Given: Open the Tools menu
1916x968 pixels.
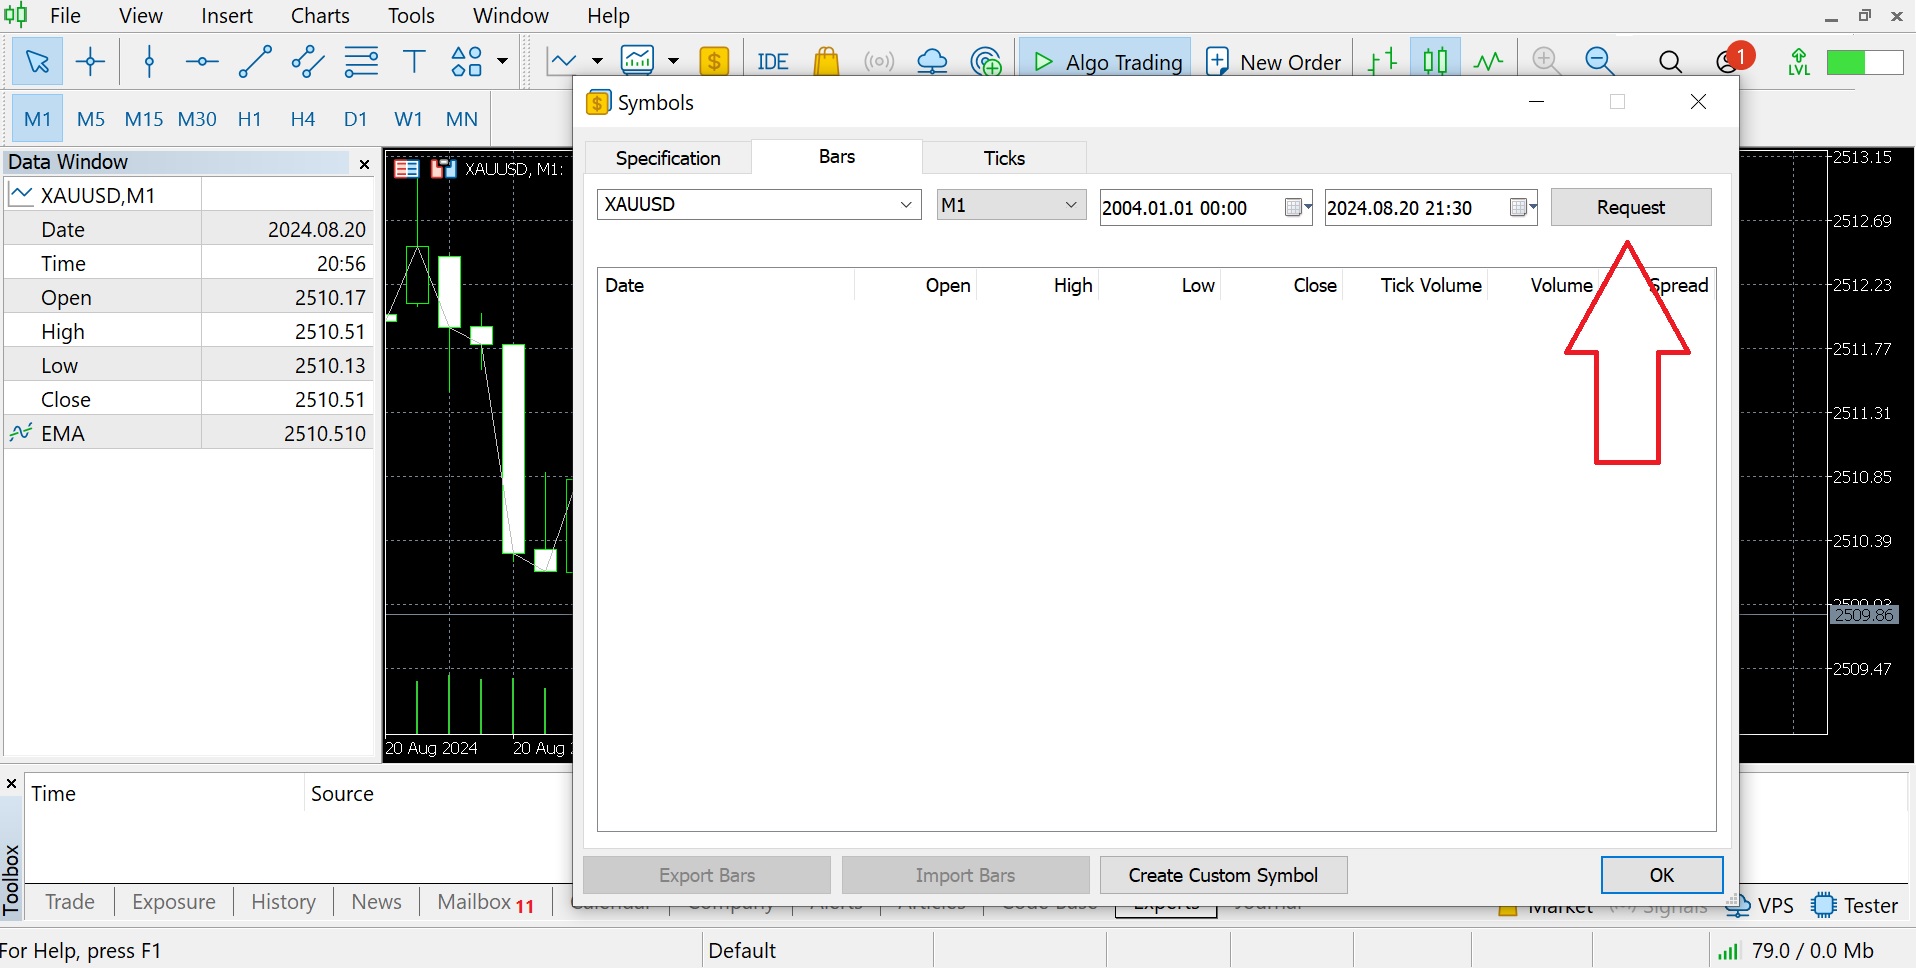Looking at the screenshot, I should click(x=411, y=15).
